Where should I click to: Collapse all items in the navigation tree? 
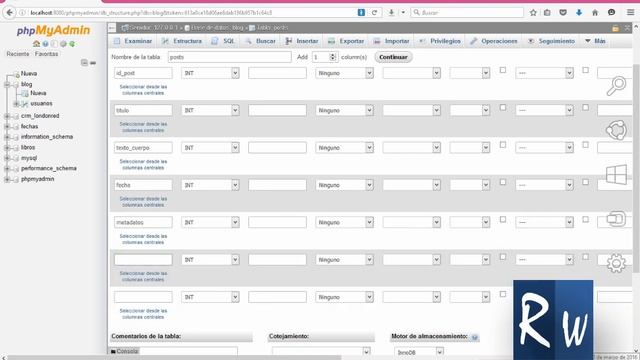[84, 62]
